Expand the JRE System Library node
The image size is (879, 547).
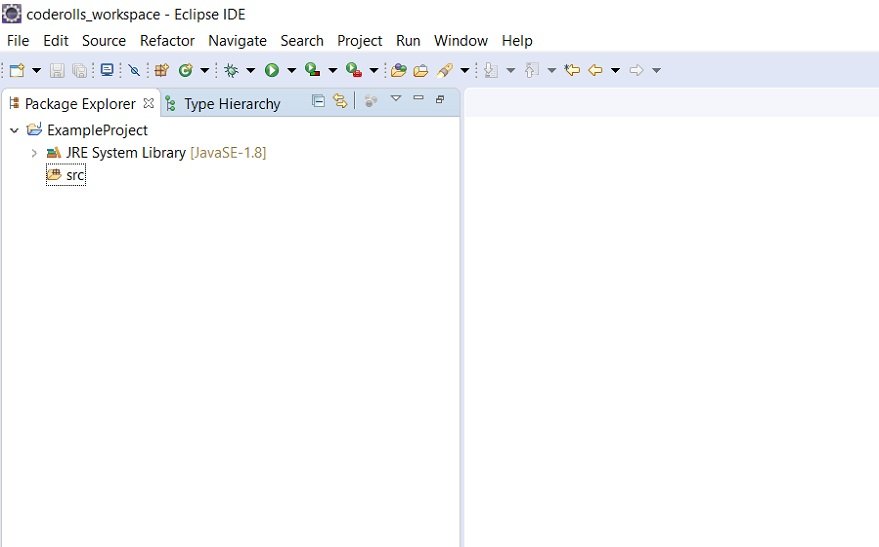(x=34, y=152)
